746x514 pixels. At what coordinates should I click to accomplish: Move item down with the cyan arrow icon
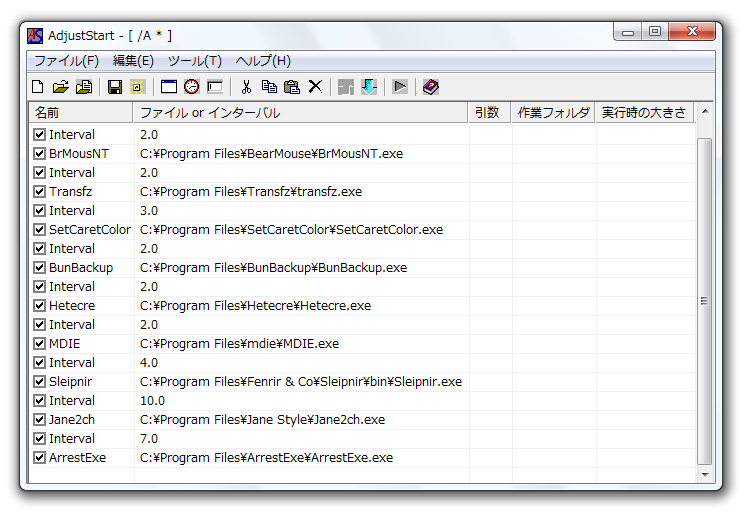click(x=369, y=87)
